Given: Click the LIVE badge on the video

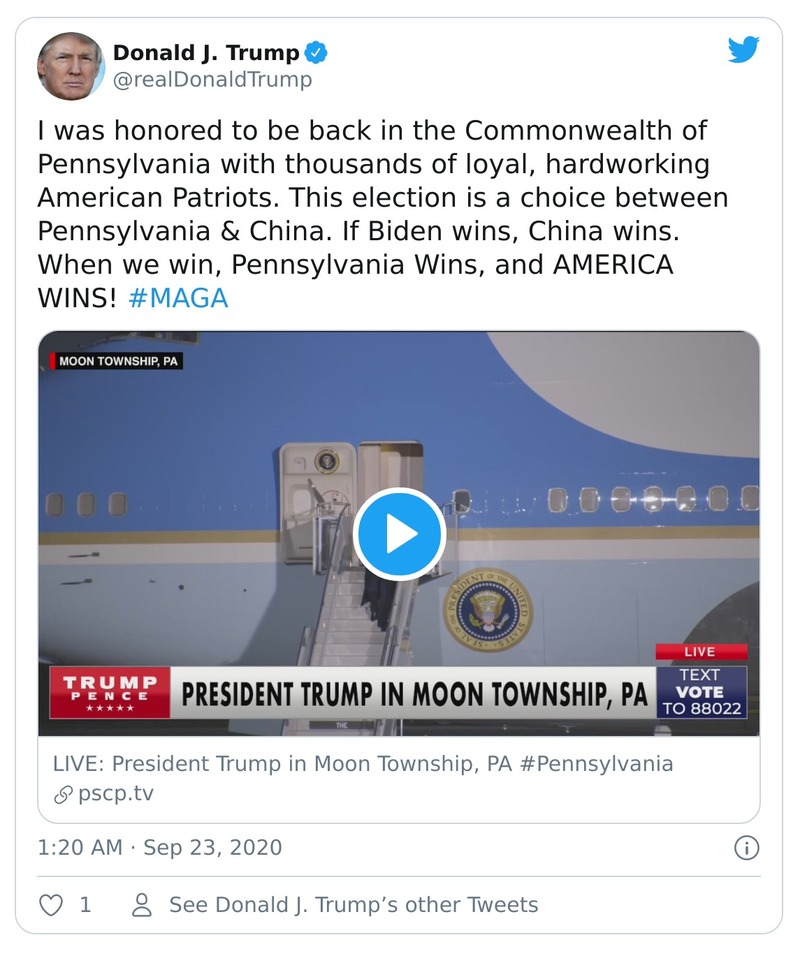Looking at the screenshot, I should (703, 651).
